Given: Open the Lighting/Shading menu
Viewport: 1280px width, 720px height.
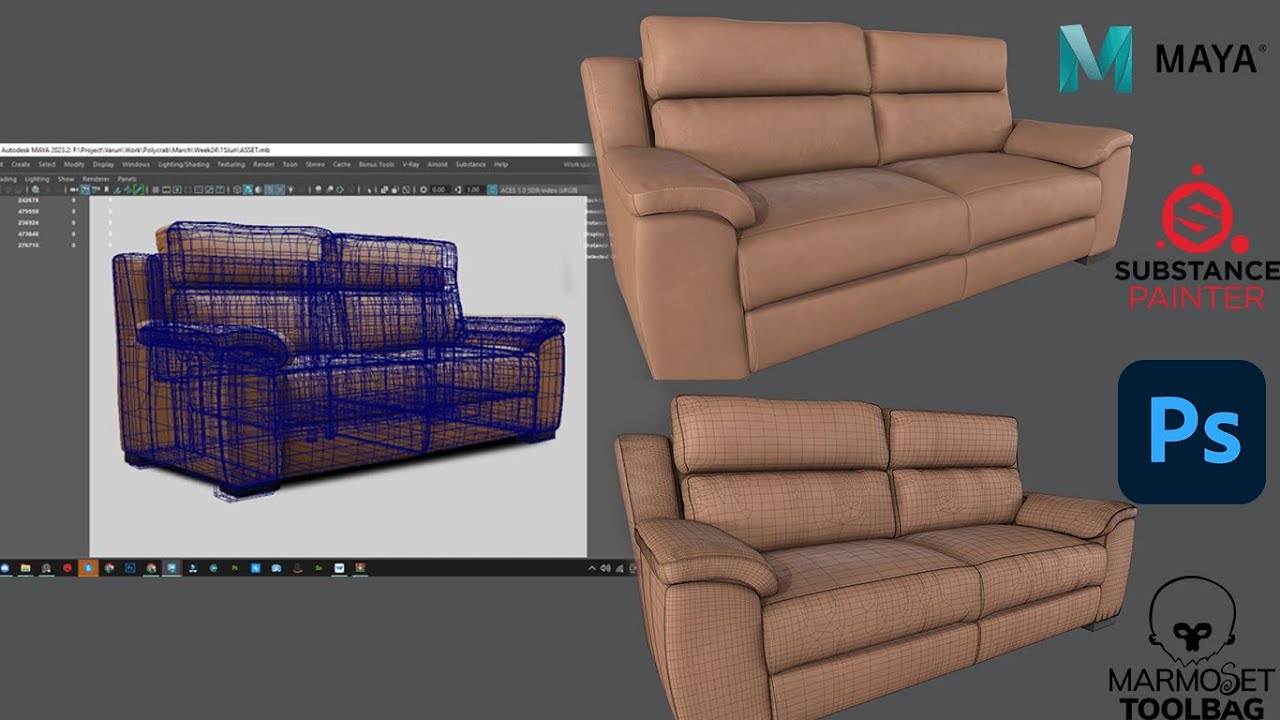Looking at the screenshot, I should (x=184, y=164).
